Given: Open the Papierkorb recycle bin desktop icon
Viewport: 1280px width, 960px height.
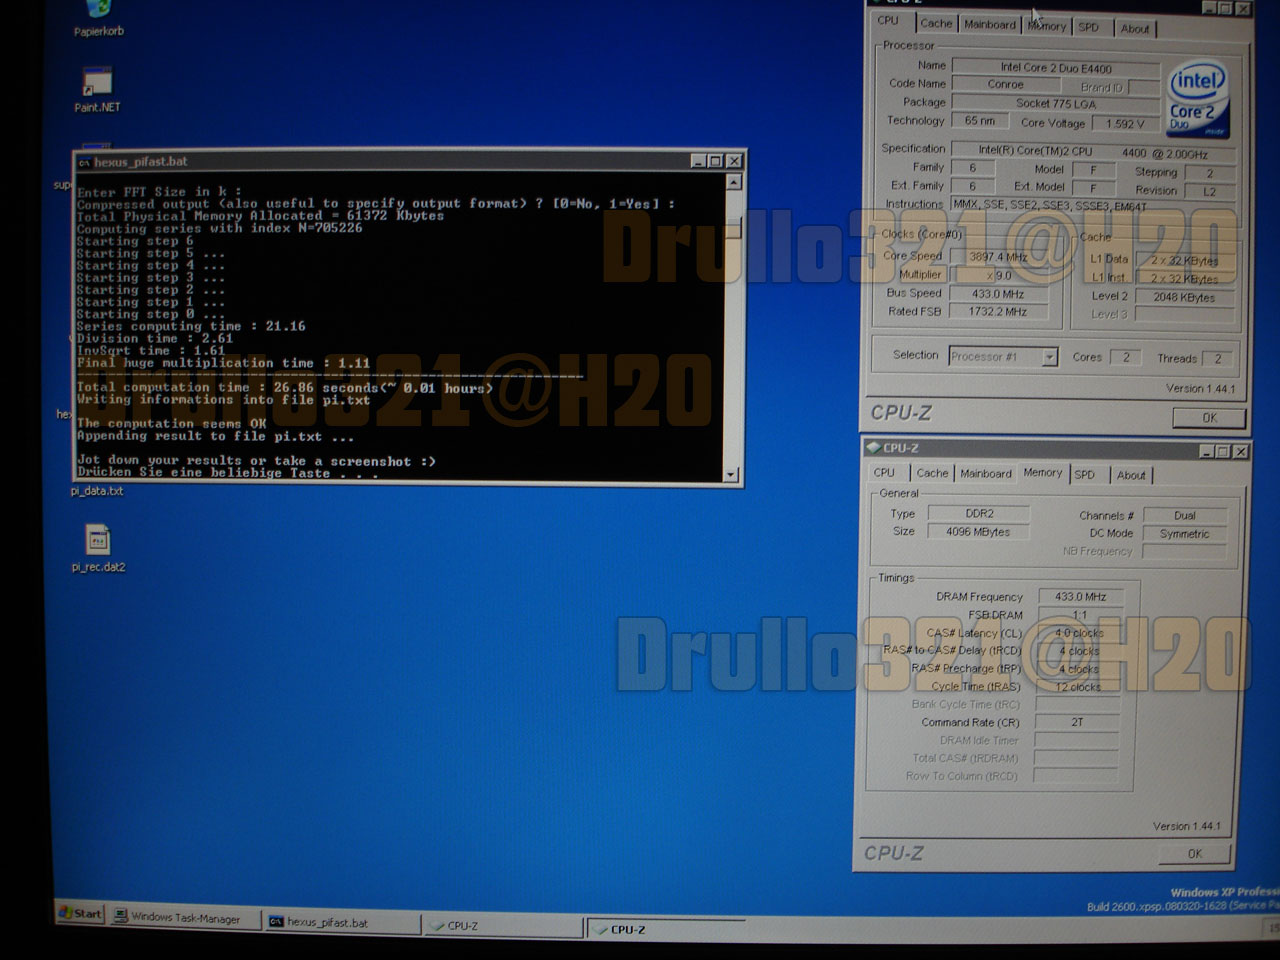Looking at the screenshot, I should 98,18.
